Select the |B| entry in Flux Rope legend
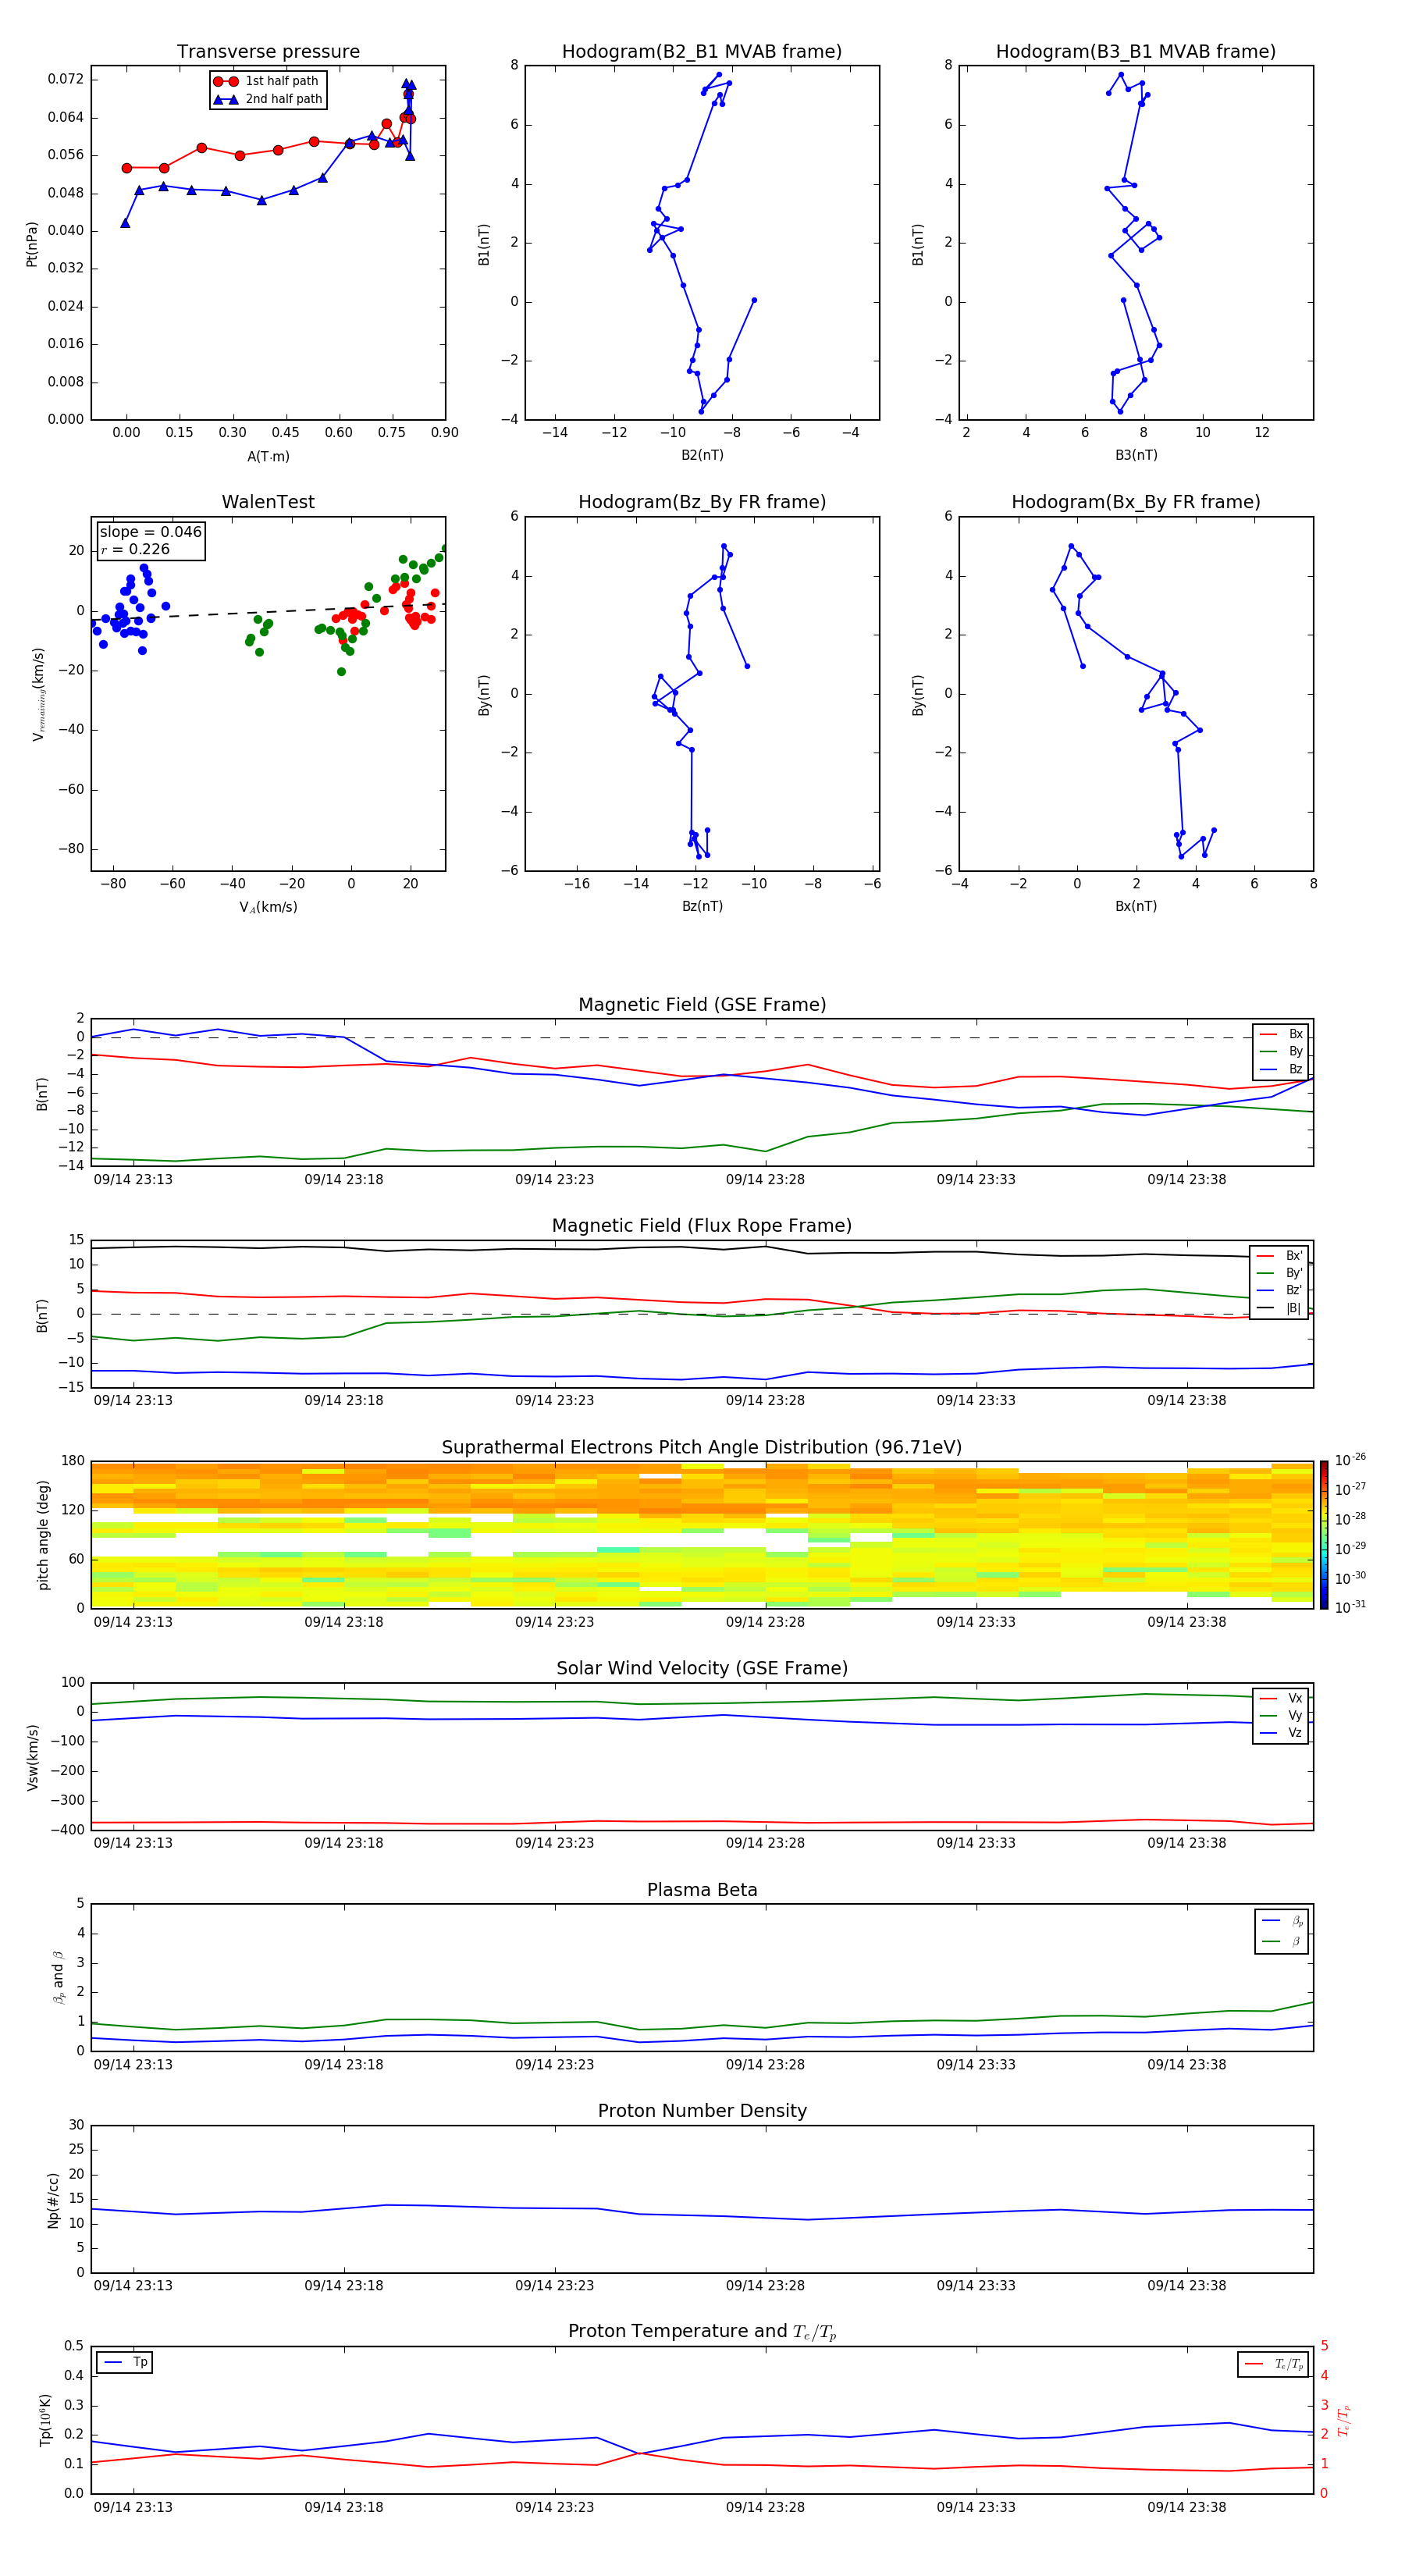The height and width of the screenshot is (2576, 1405). pos(1279,1308)
